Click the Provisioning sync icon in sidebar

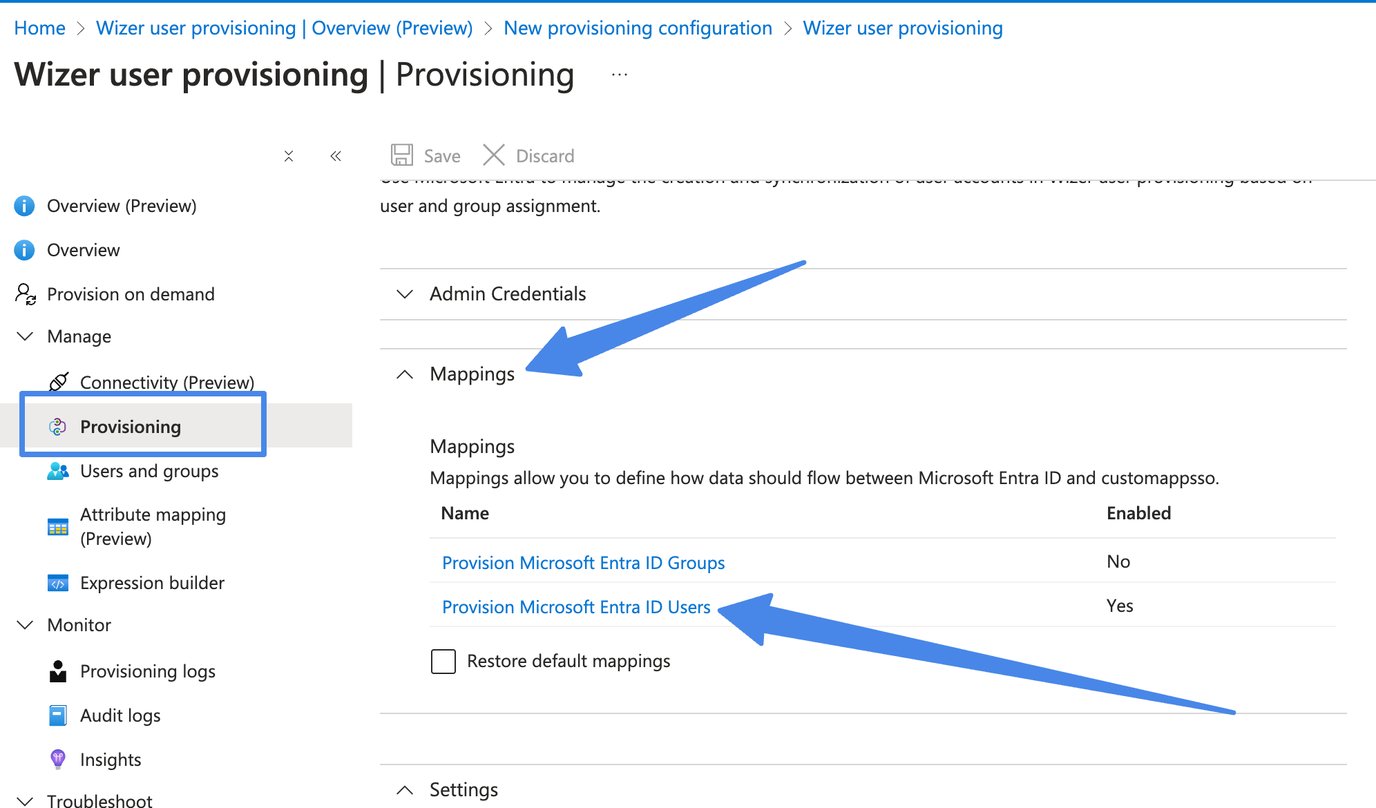(57, 425)
